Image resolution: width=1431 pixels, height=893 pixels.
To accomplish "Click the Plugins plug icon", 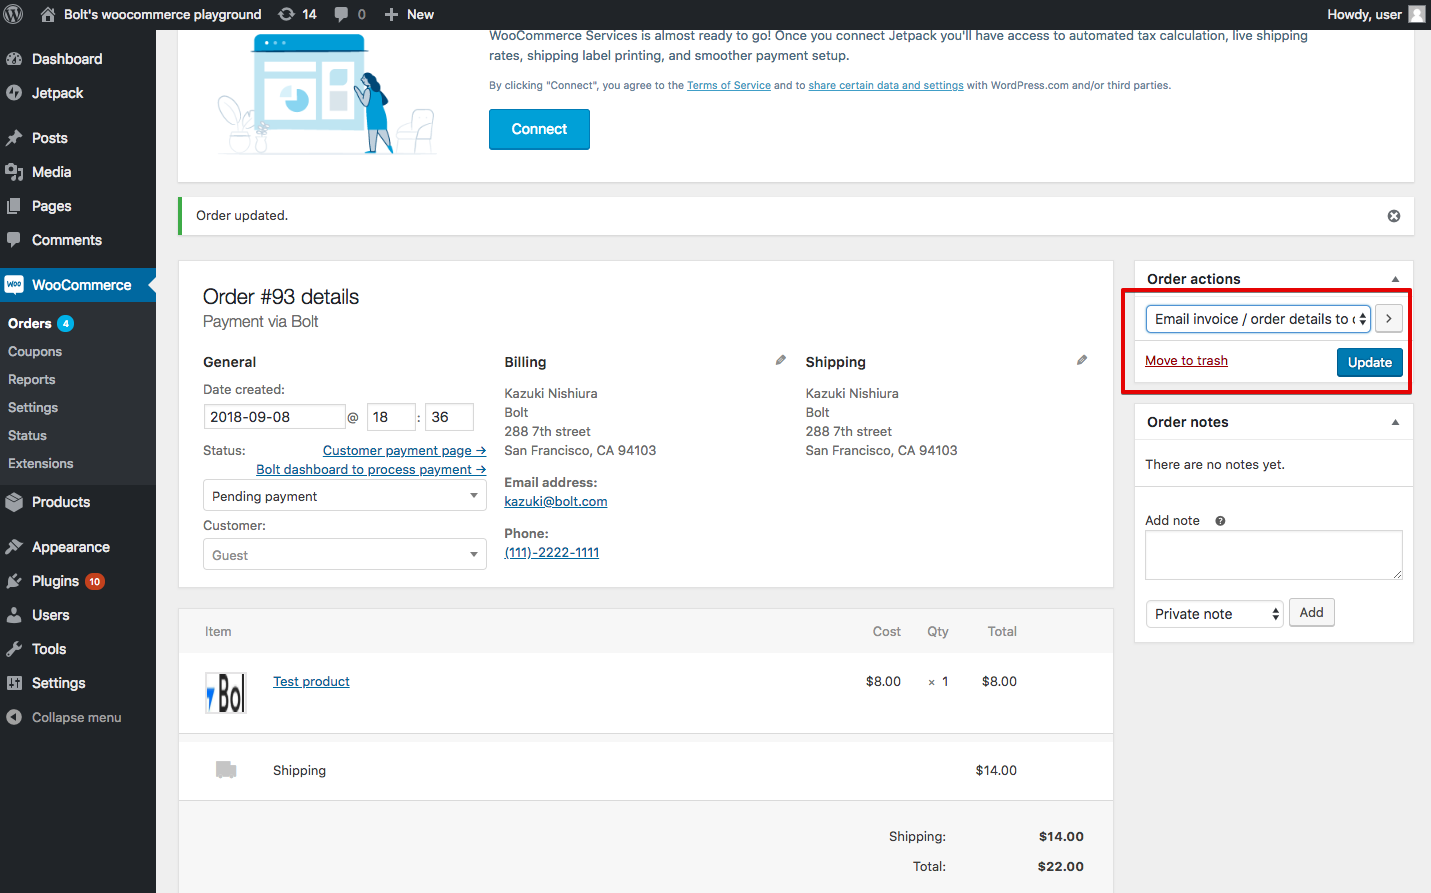I will coord(14,581).
